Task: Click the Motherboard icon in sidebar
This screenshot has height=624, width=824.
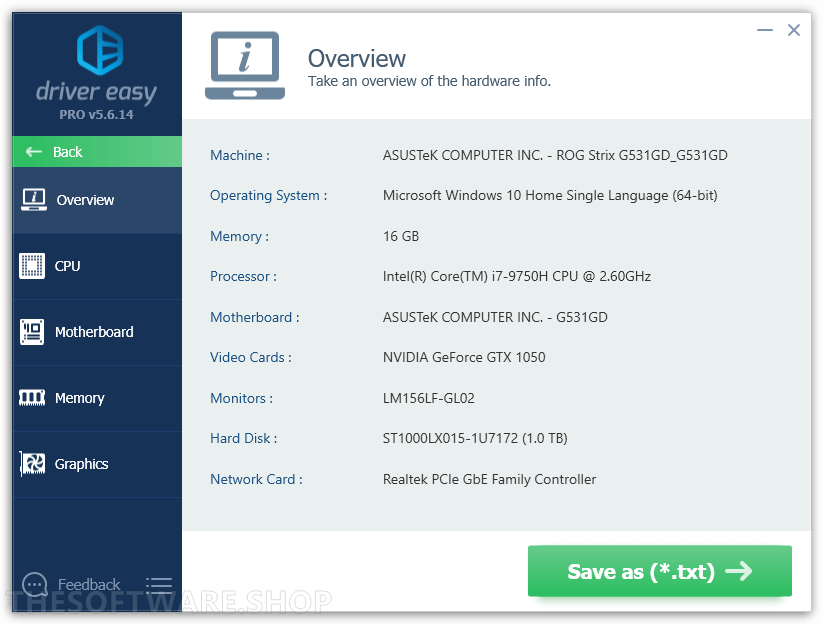Action: coord(32,332)
